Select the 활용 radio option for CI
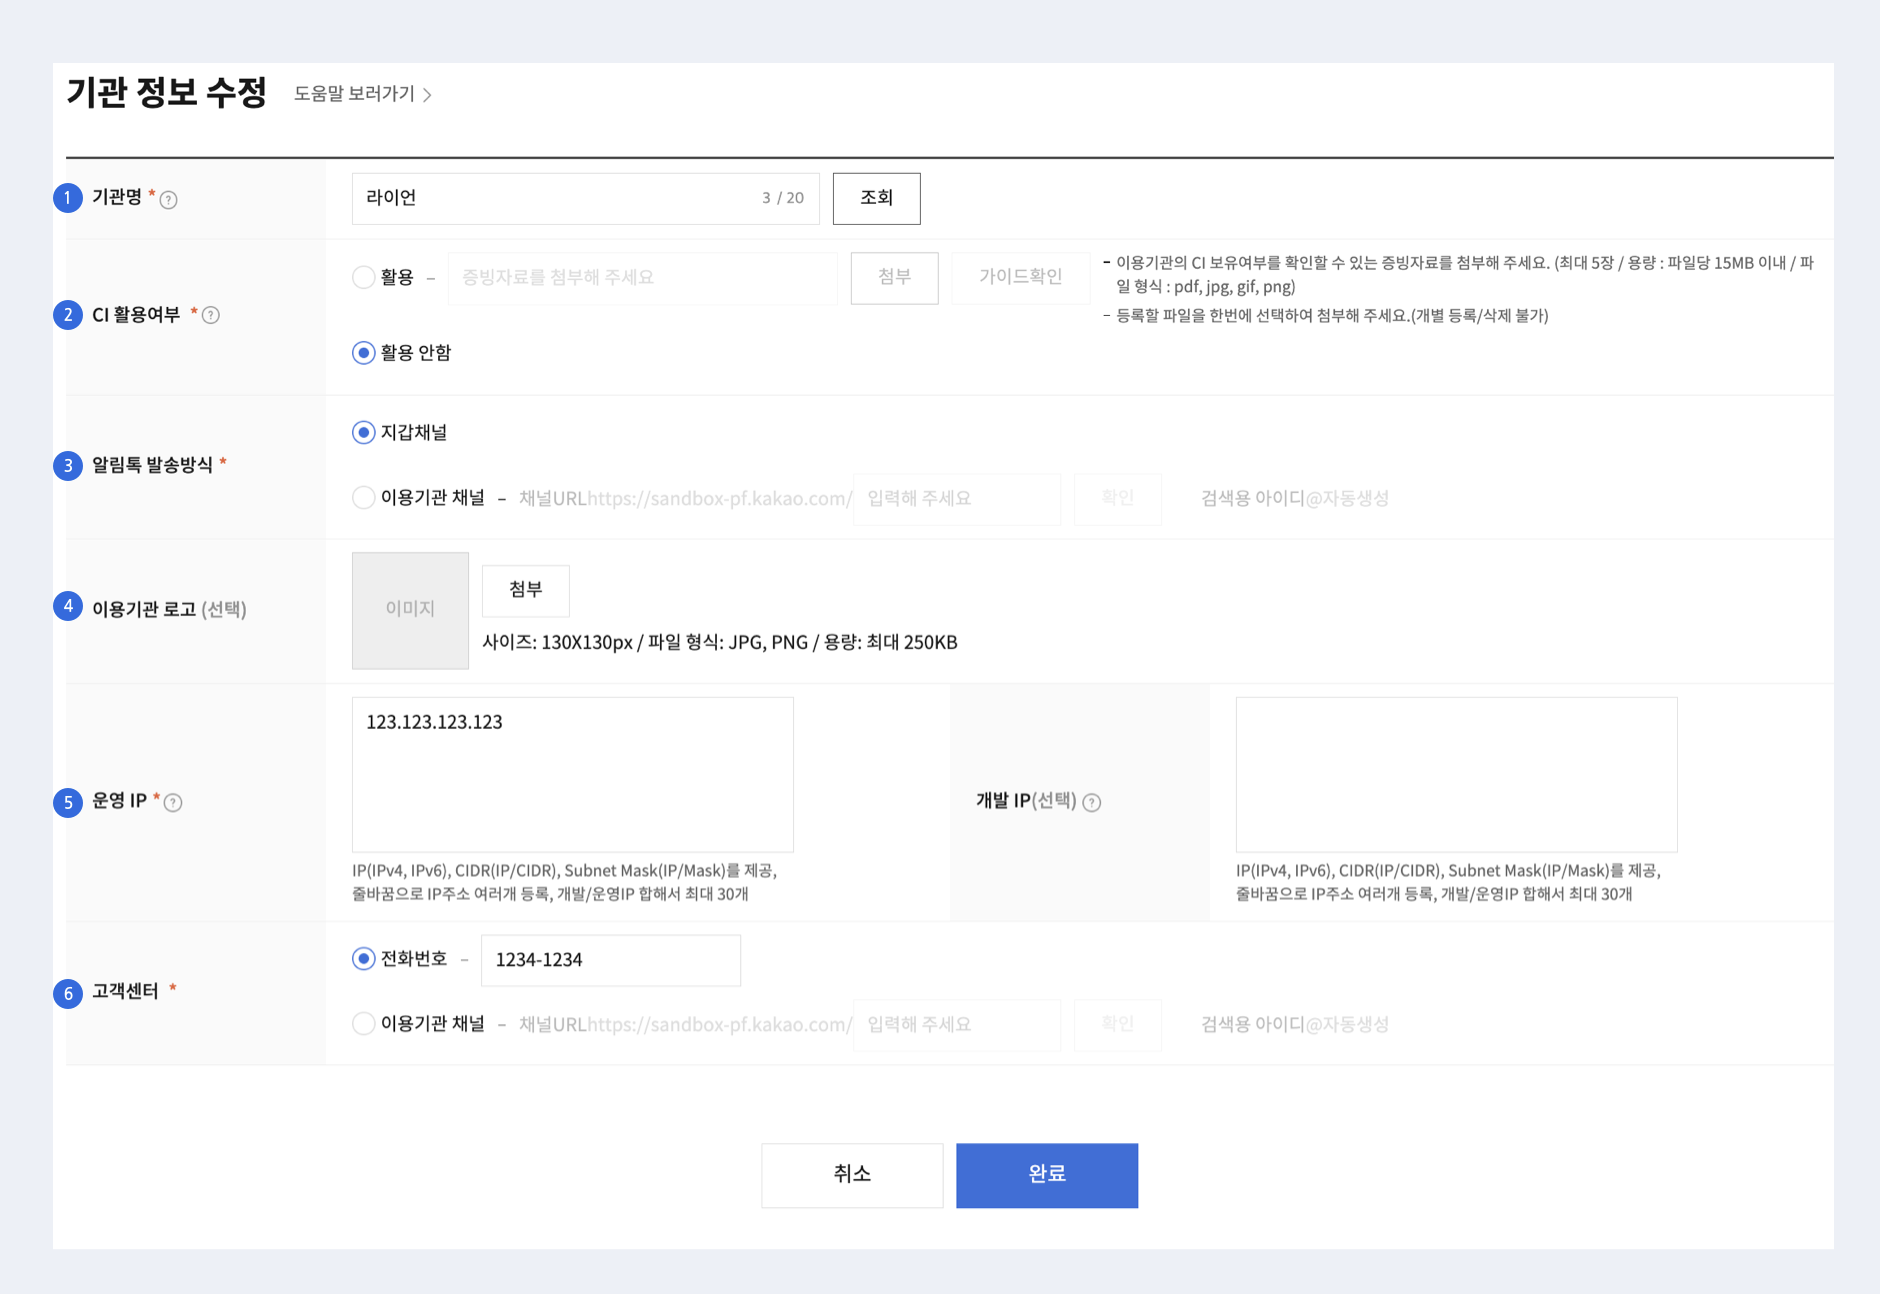The width and height of the screenshot is (1880, 1294). [364, 277]
